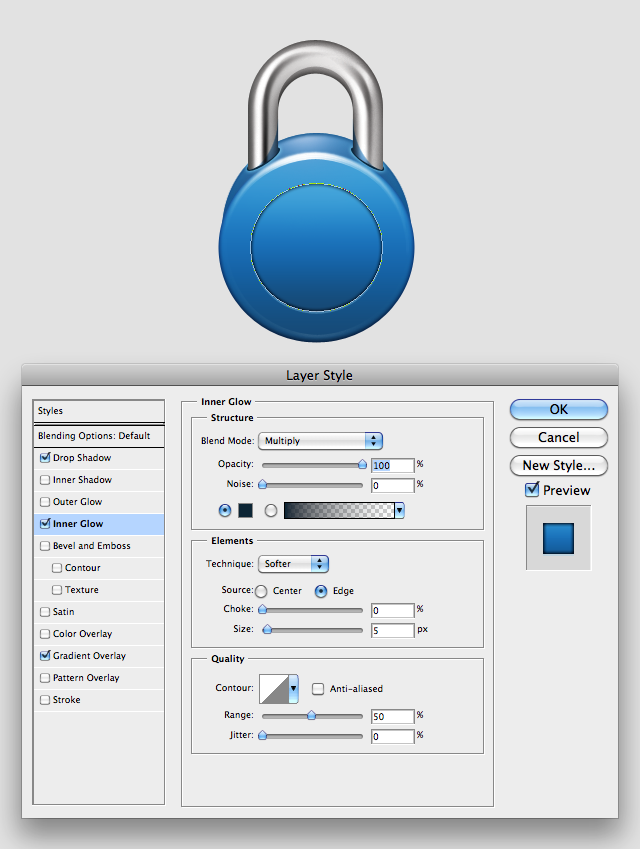Click the blue style preview thumbnail
This screenshot has width=640, height=849.
coord(558,538)
